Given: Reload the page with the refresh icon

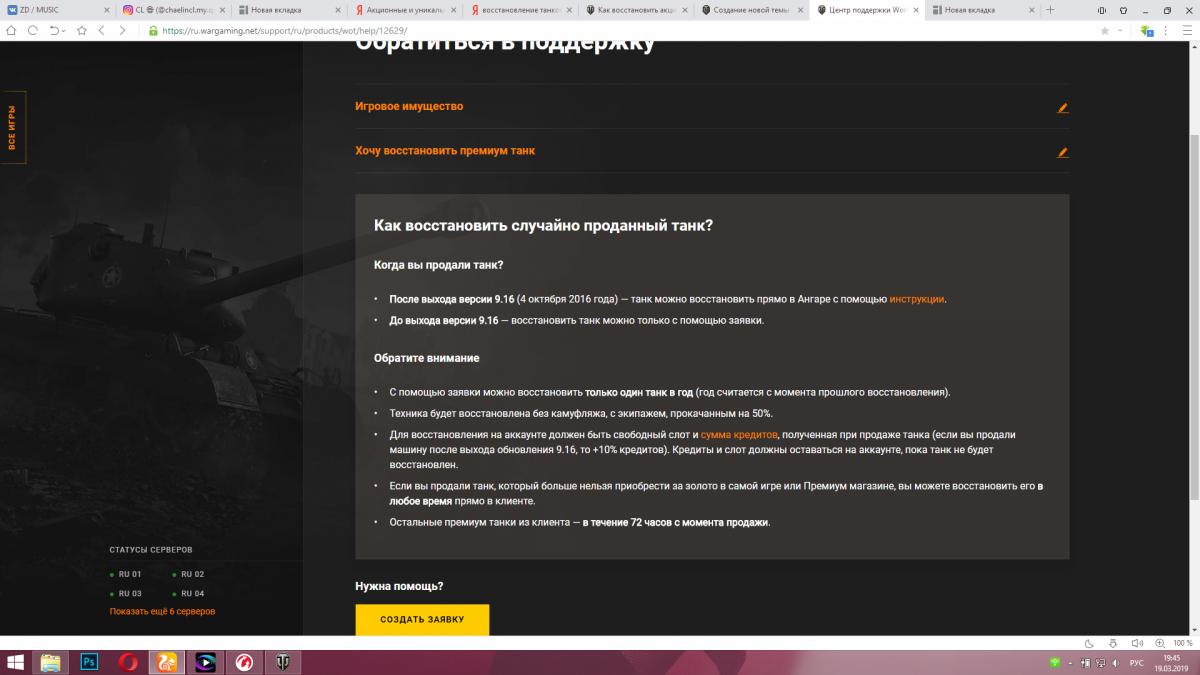Looking at the screenshot, I should pos(33,30).
